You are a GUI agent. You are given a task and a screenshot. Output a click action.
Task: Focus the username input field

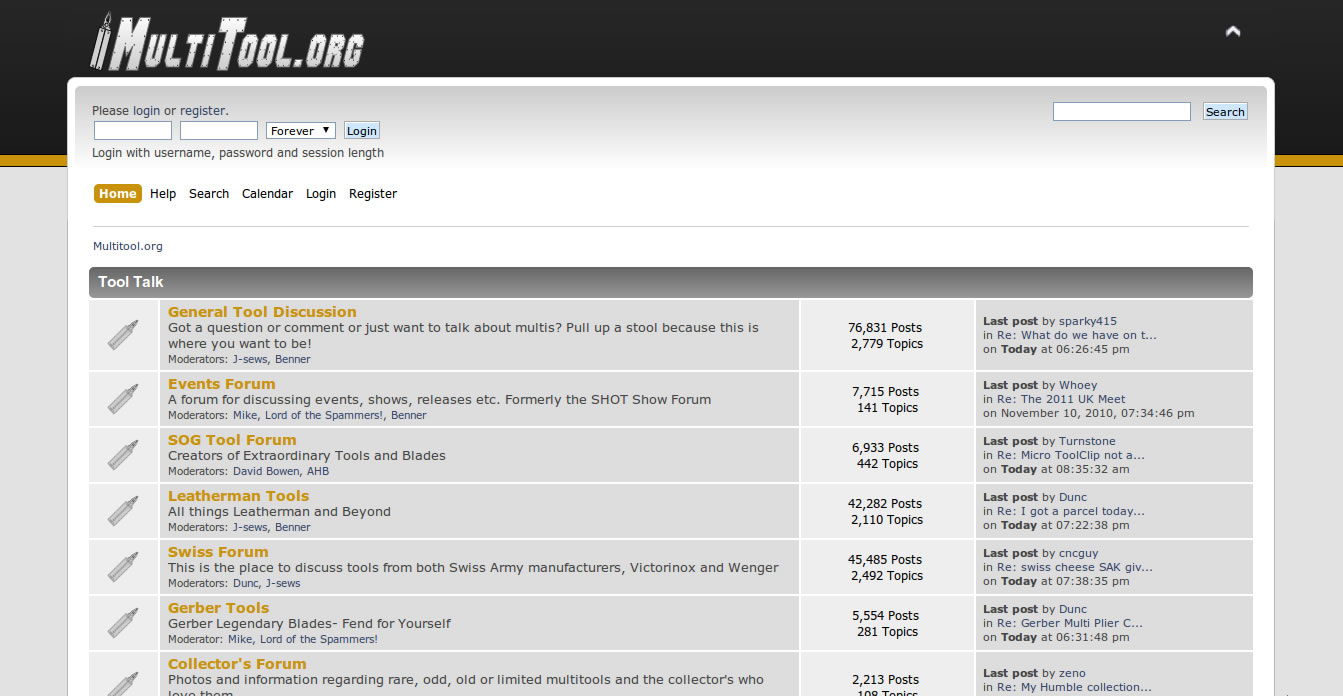(133, 131)
